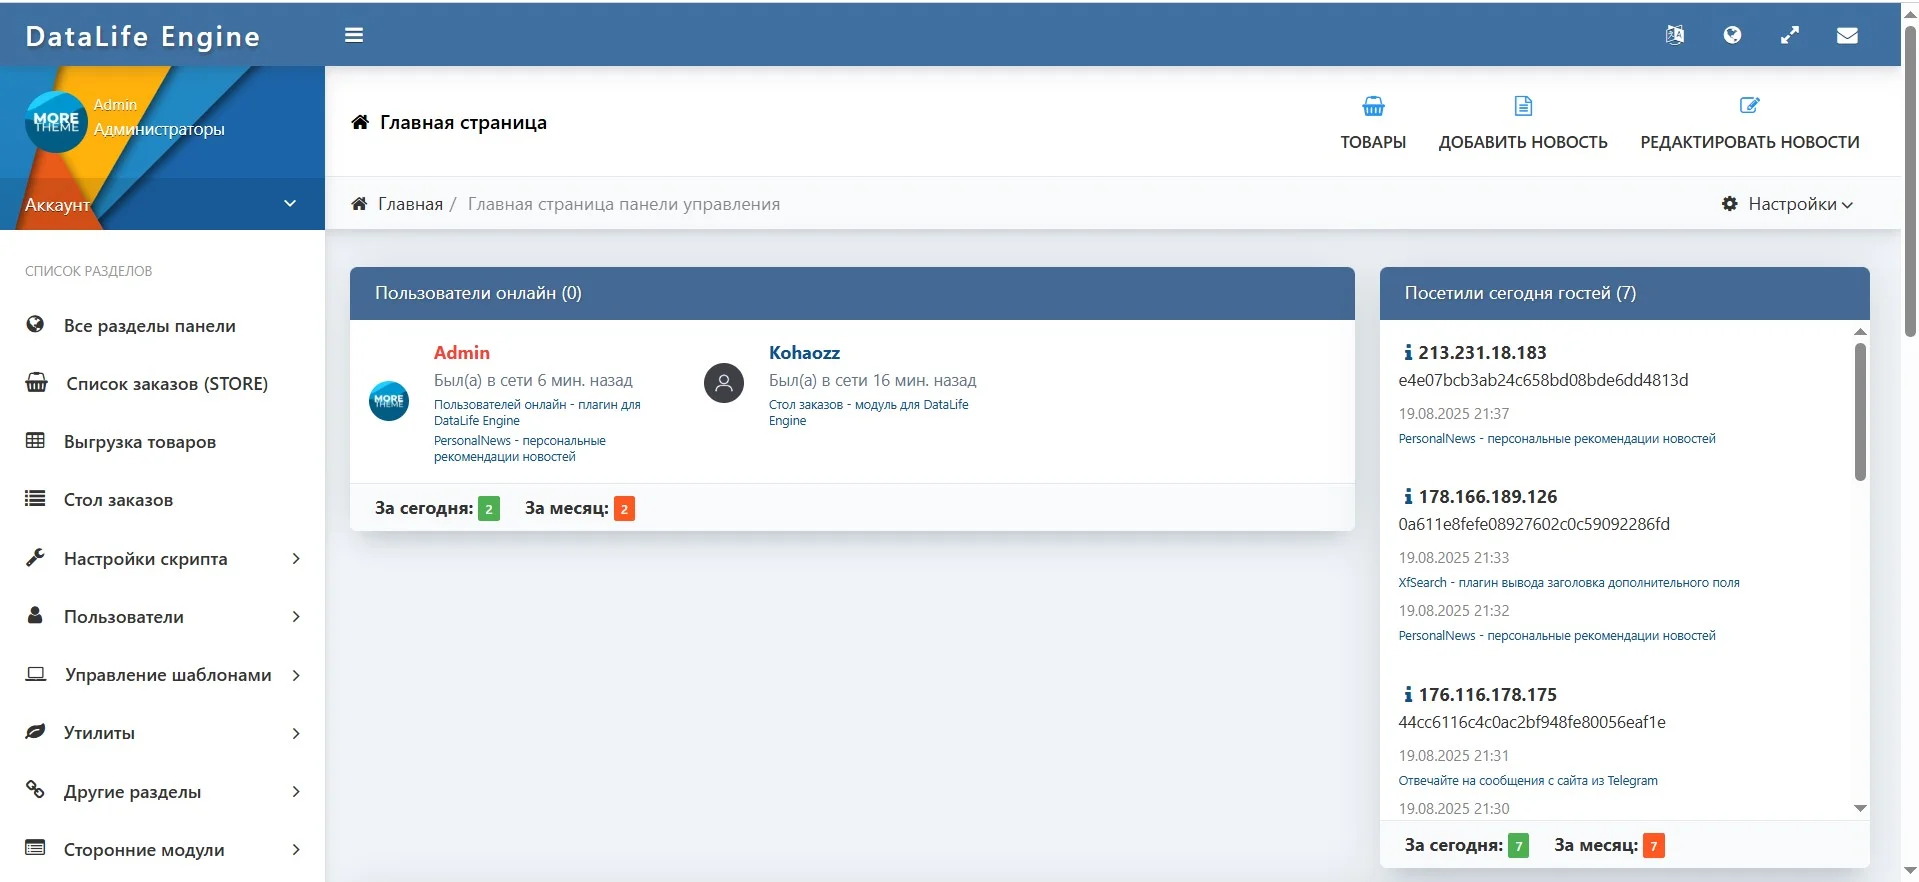Click the list icon for Стол заказов
Image resolution: width=1919 pixels, height=882 pixels.
point(35,498)
